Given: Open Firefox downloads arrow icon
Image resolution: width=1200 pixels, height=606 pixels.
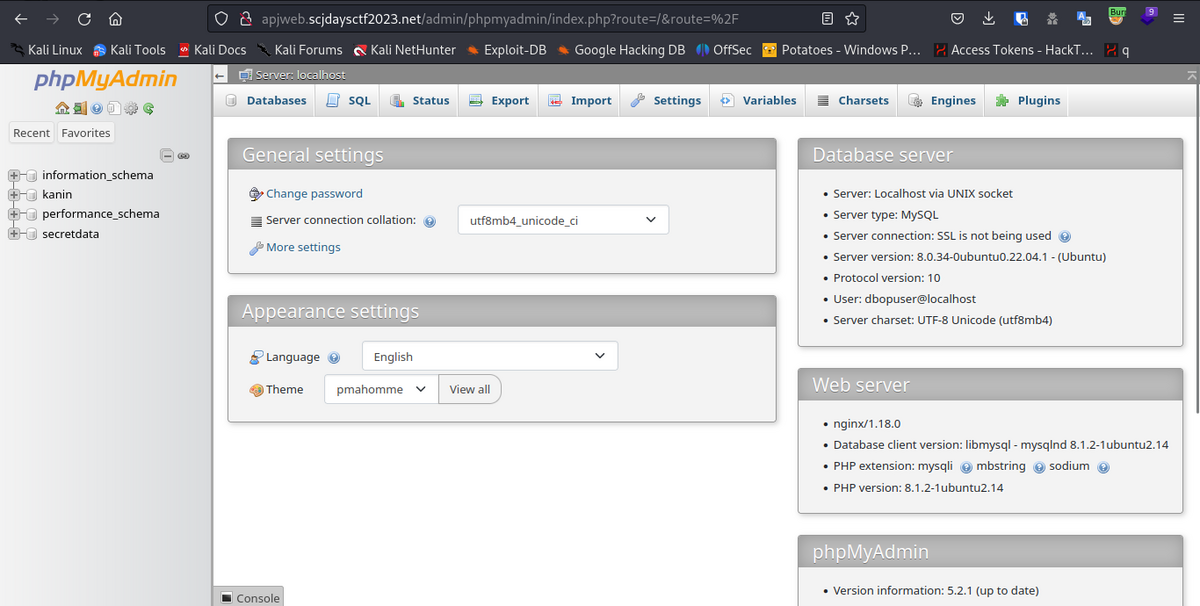Looking at the screenshot, I should (989, 18).
